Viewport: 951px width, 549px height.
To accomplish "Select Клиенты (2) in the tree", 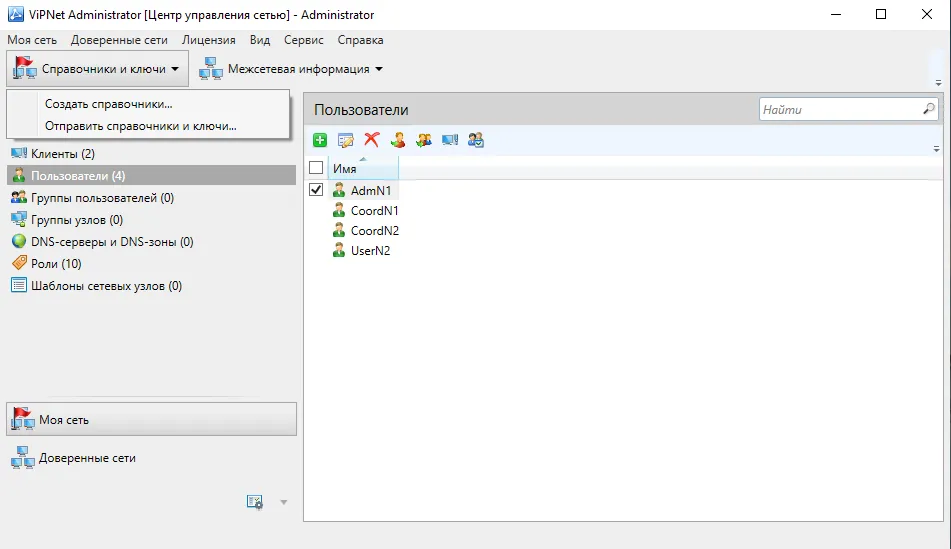I will click(152, 153).
